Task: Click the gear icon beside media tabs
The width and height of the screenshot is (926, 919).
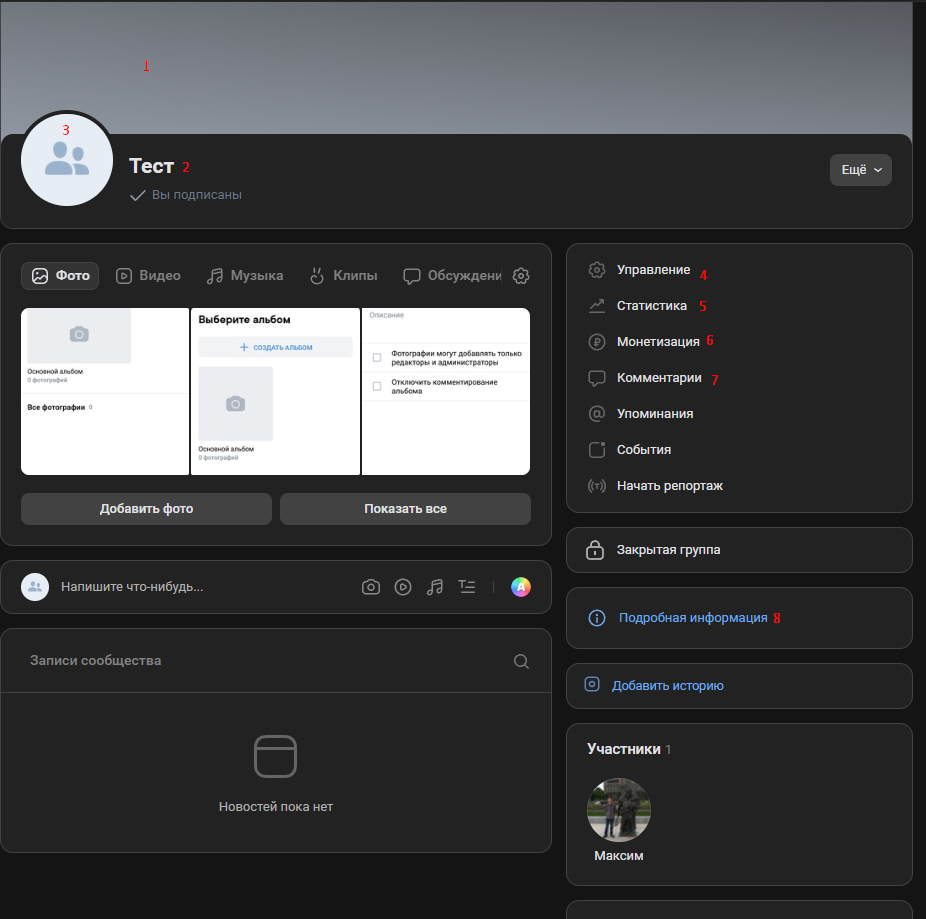Action: (521, 276)
